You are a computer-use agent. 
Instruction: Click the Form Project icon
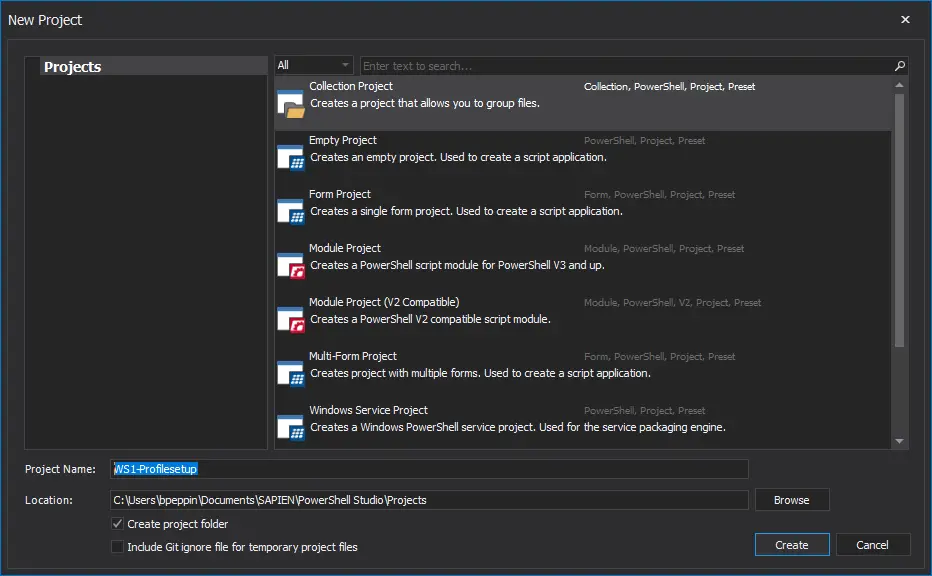(x=291, y=212)
